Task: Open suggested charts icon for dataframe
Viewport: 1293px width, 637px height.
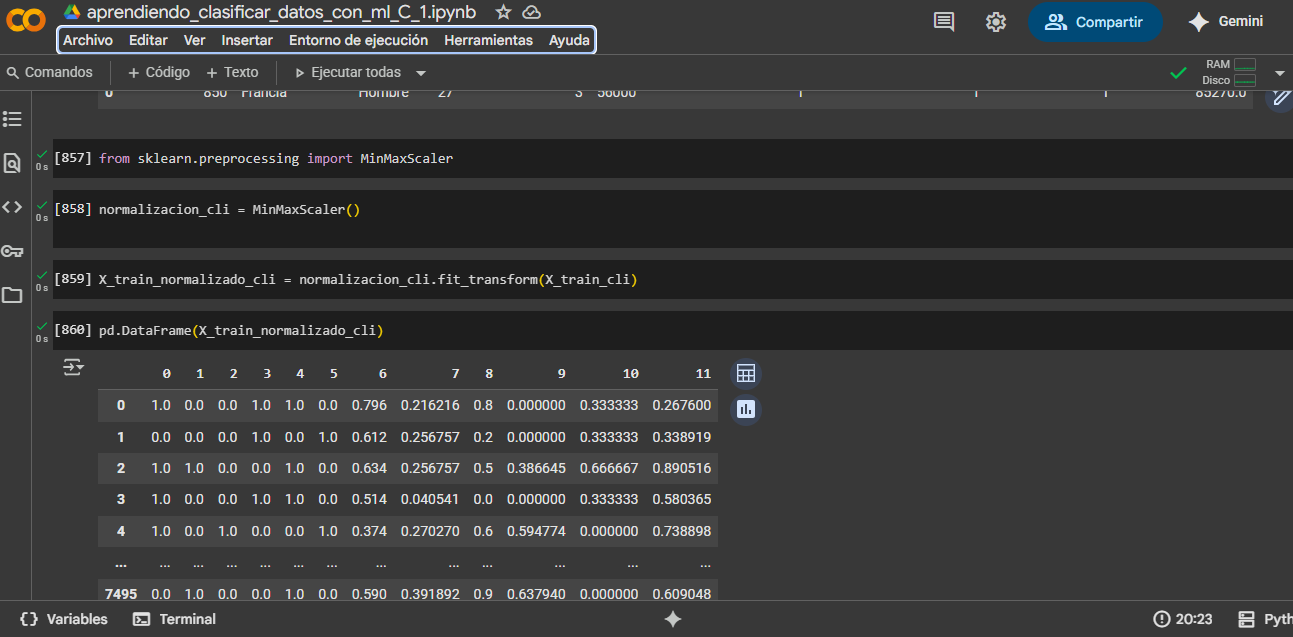Action: (x=745, y=409)
